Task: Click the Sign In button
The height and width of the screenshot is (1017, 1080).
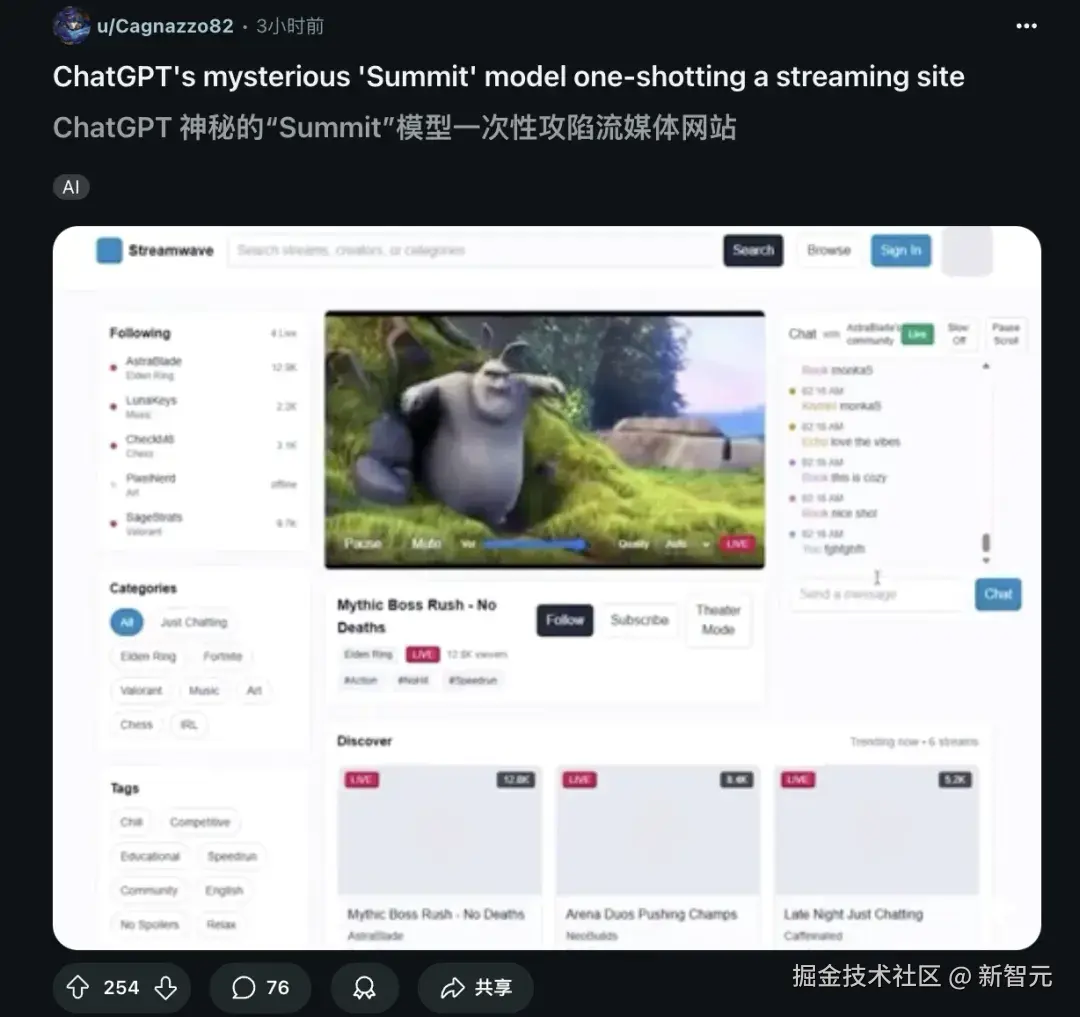Action: point(900,251)
